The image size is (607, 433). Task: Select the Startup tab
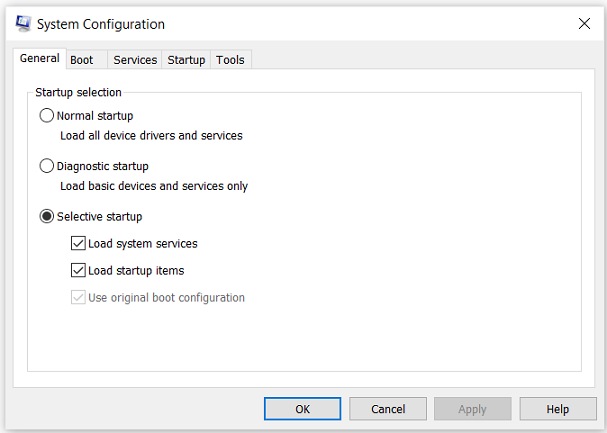186,60
